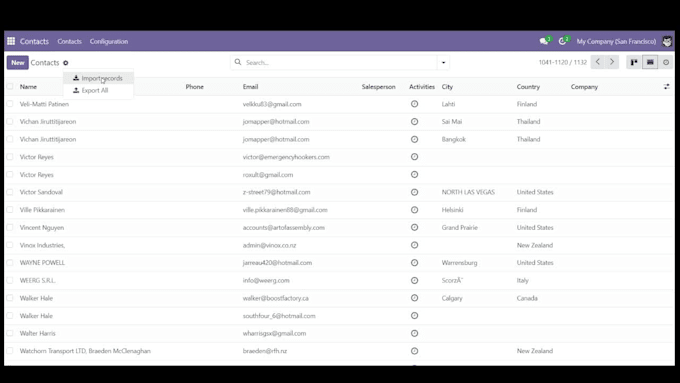Click email southfour_6@hotmail.com
Screen dimensions: 680x383
pyautogui.click(x=279, y=316)
